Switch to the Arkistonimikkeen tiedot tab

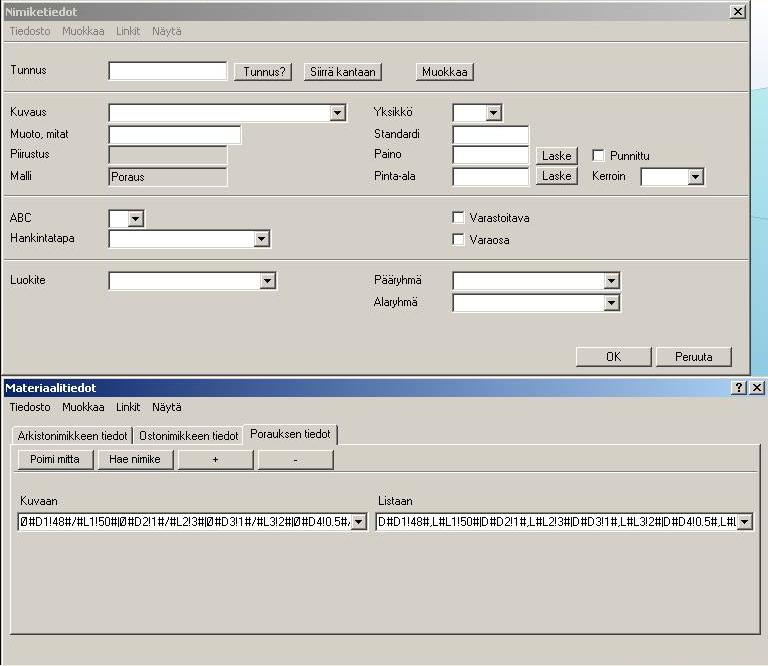point(72,436)
